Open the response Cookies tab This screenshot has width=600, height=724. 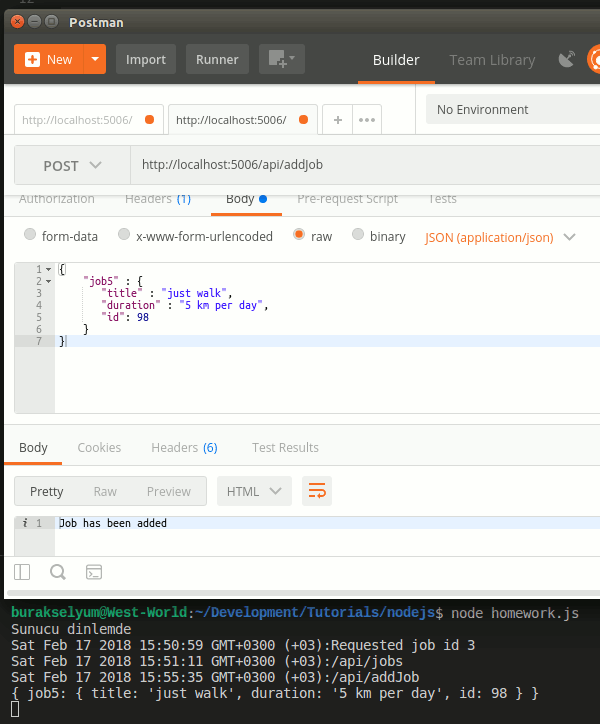(99, 447)
